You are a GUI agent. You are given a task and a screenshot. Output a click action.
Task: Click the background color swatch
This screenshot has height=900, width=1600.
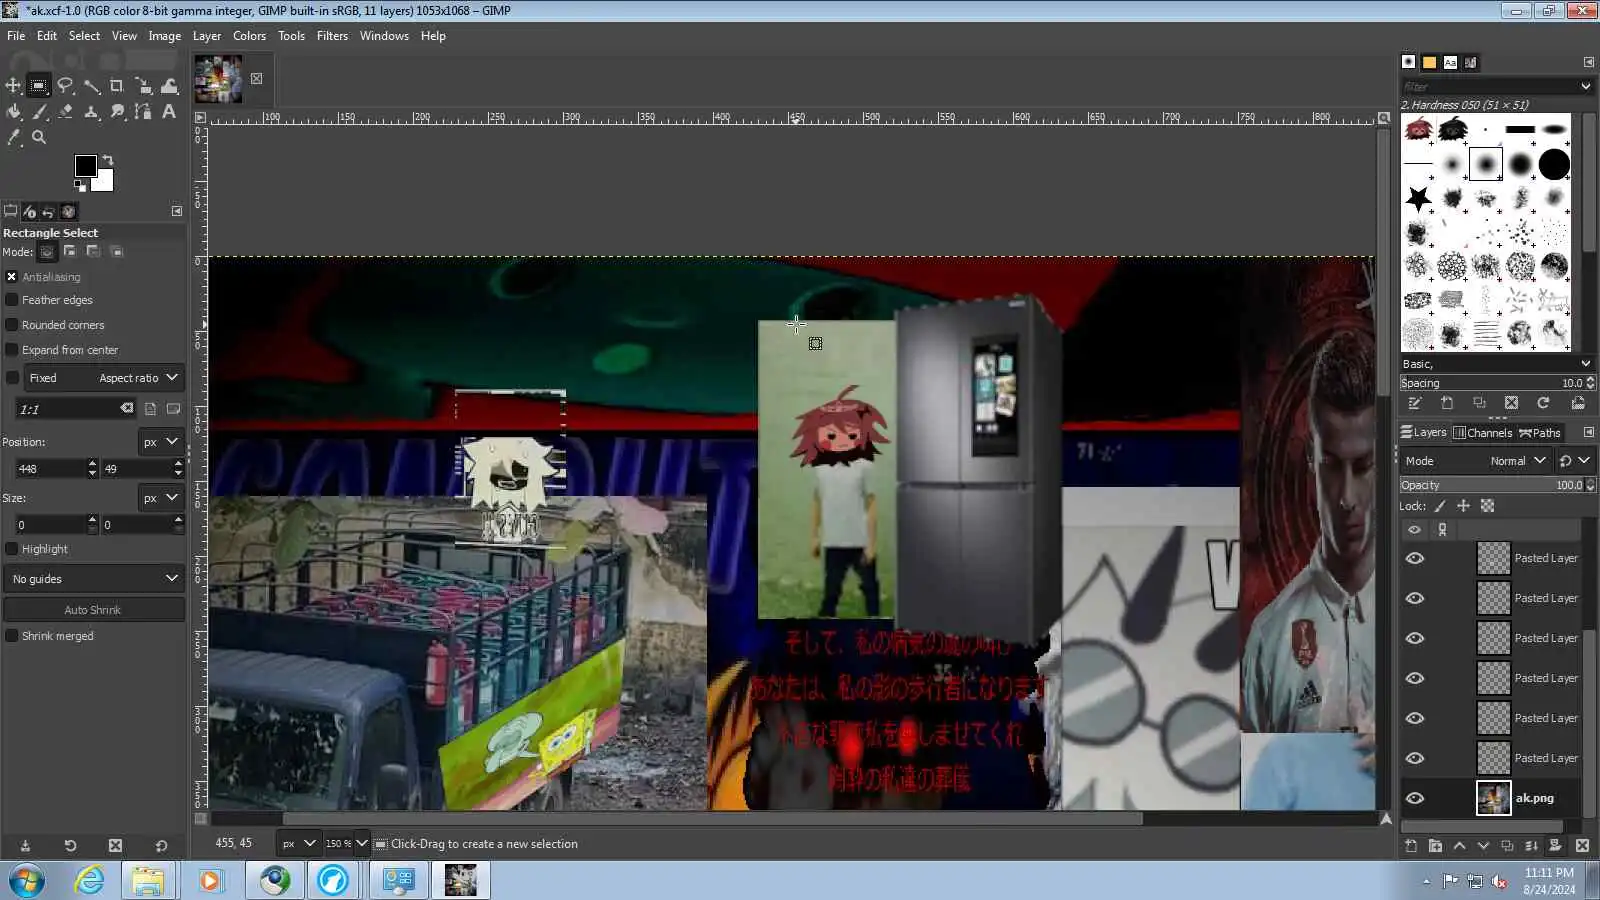tap(104, 182)
